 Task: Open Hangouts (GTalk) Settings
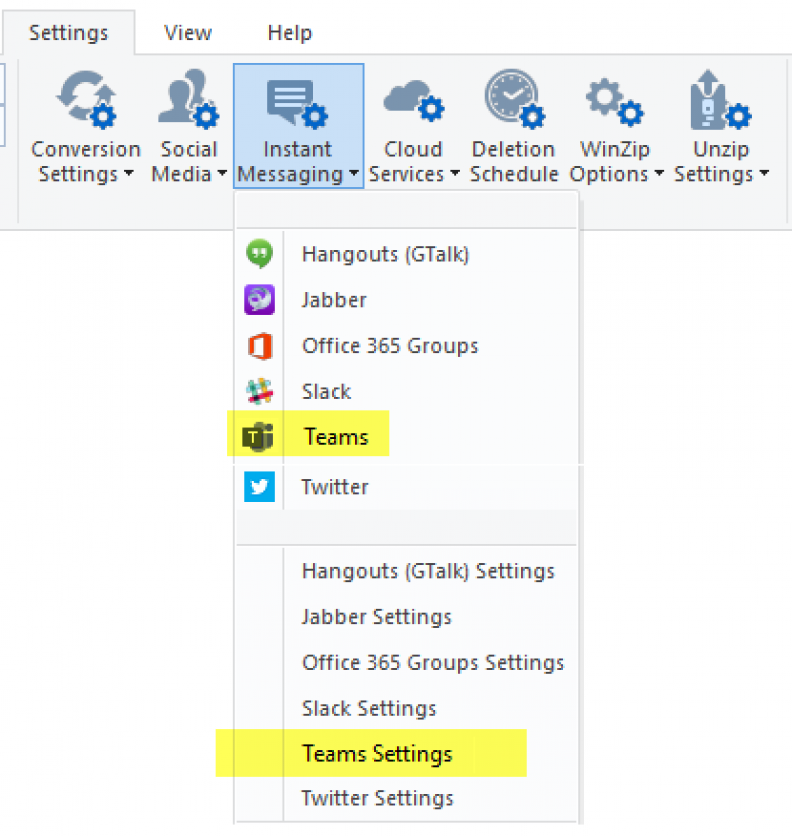point(406,570)
